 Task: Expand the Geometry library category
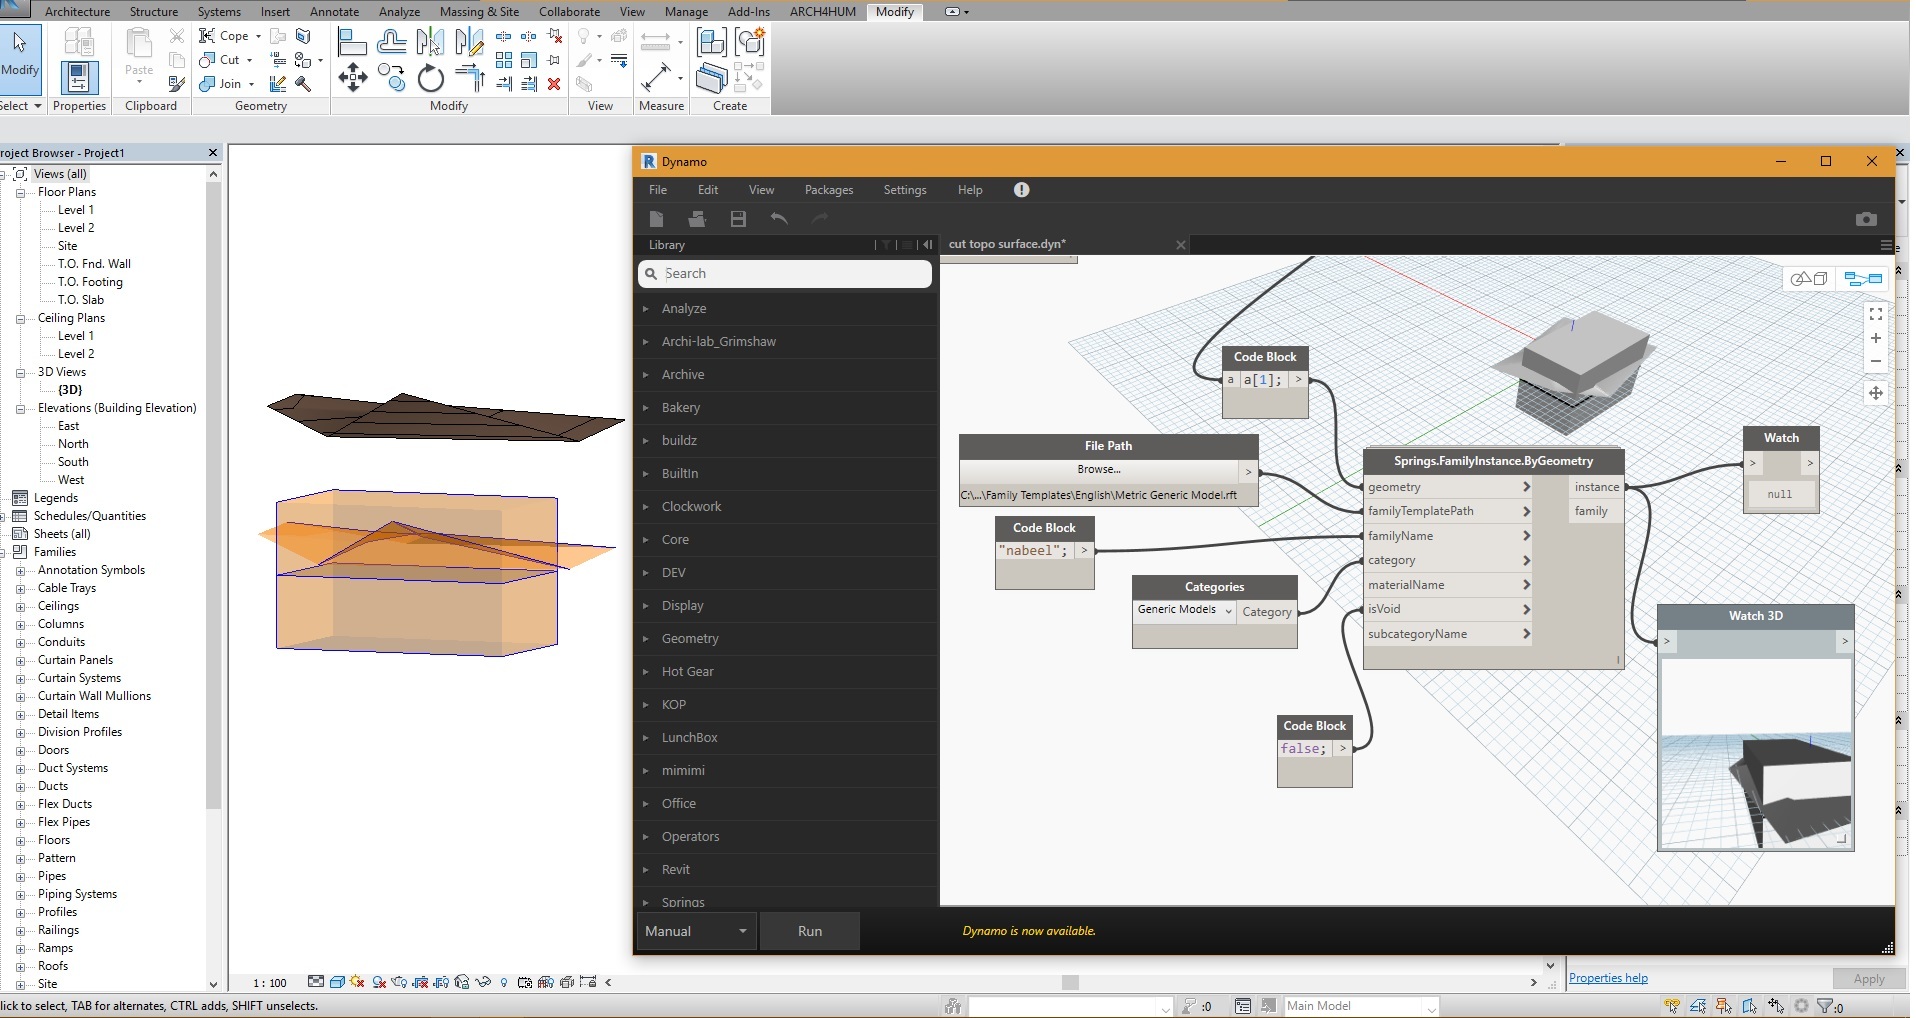pos(690,639)
